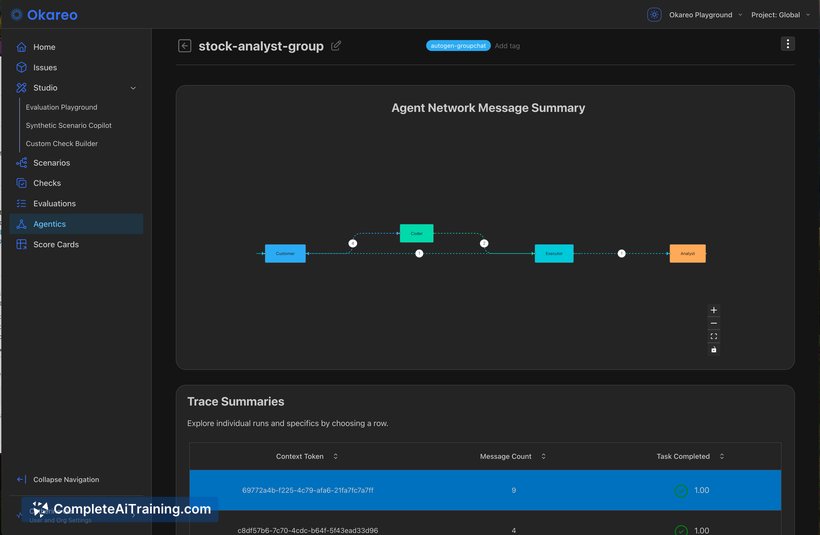Viewport: 820px width, 535px height.
Task: Click Collapse Navigation
Action: pos(66,479)
